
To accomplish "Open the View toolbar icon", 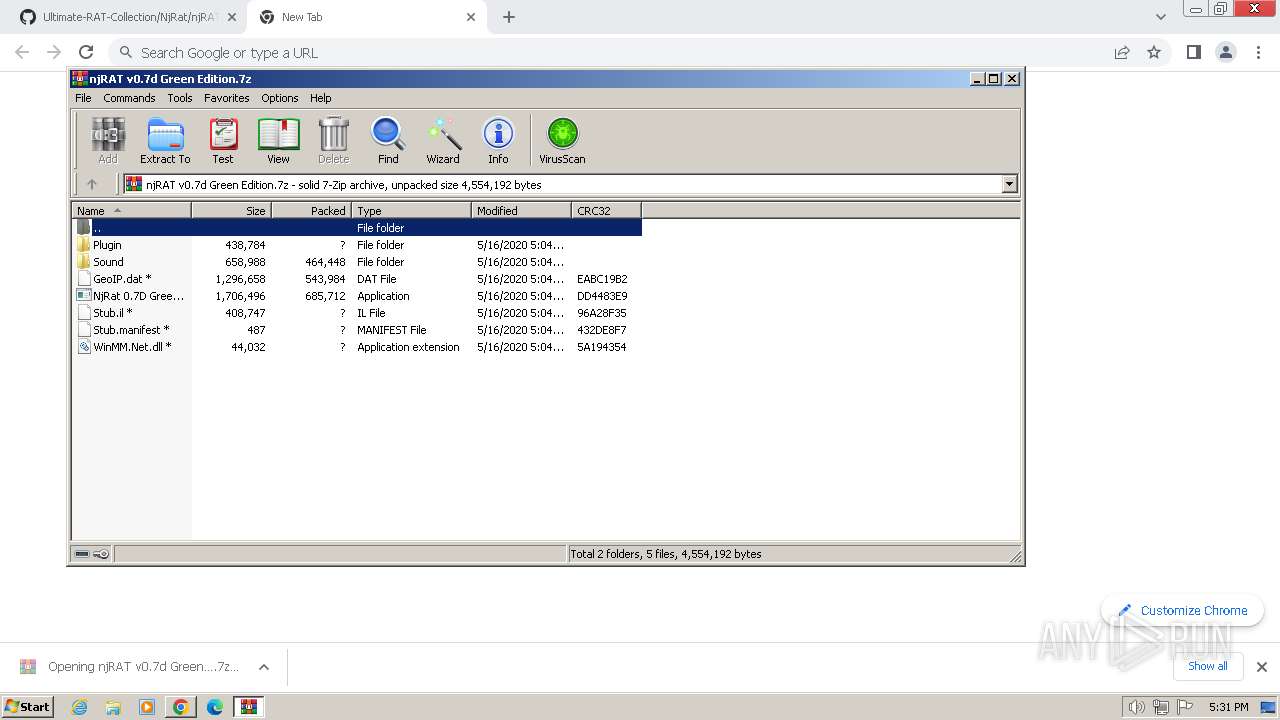I will coord(278,140).
